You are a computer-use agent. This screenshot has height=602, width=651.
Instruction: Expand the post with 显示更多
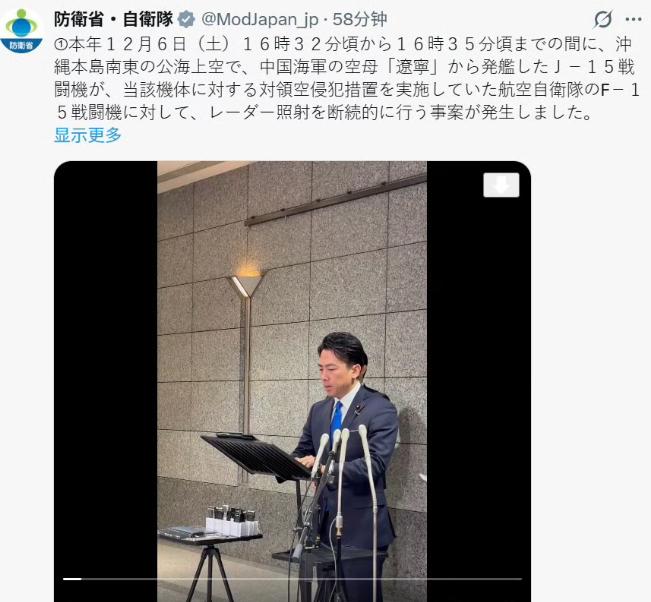coord(88,135)
